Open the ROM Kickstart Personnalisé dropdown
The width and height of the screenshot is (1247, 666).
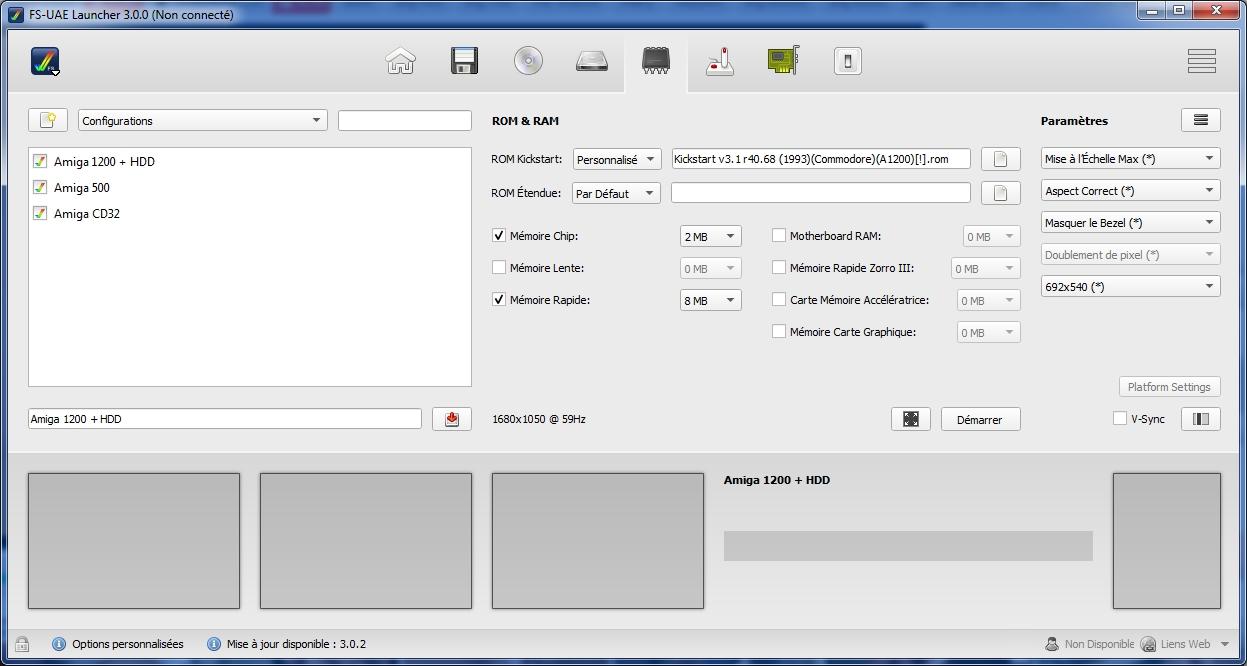(616, 159)
